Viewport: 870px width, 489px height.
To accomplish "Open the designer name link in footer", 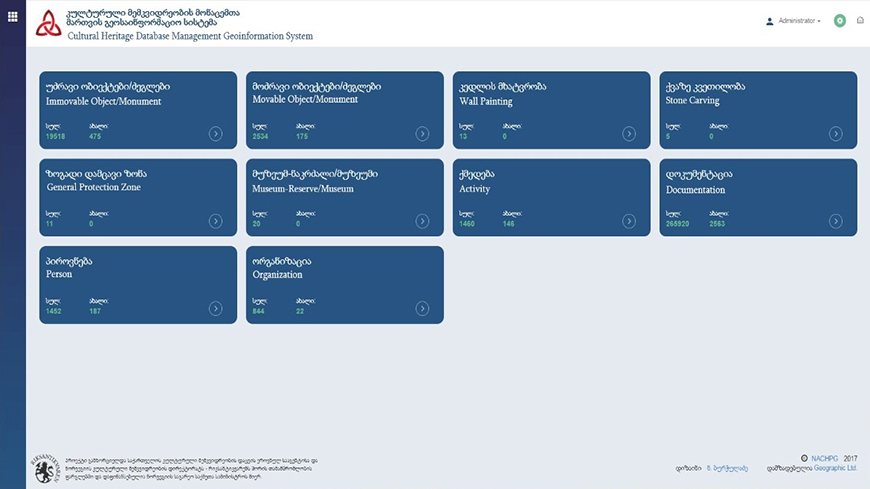I will 727,468.
